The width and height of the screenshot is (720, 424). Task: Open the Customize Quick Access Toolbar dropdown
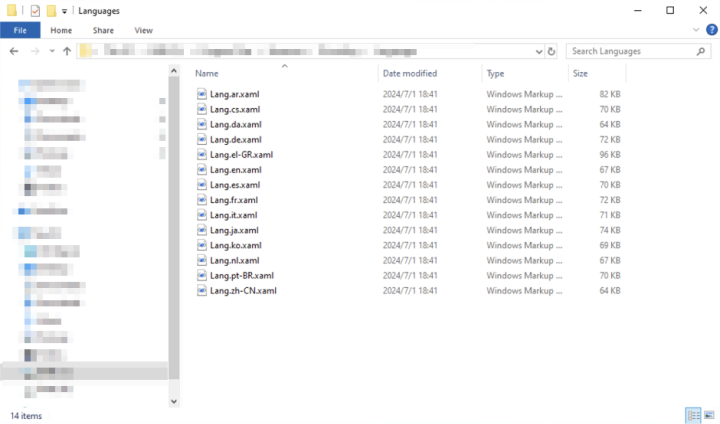65,11
